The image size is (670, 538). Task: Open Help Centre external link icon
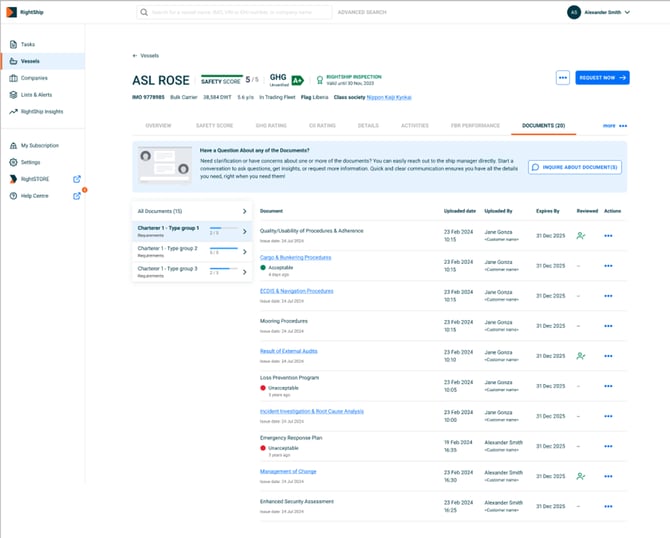tap(77, 196)
